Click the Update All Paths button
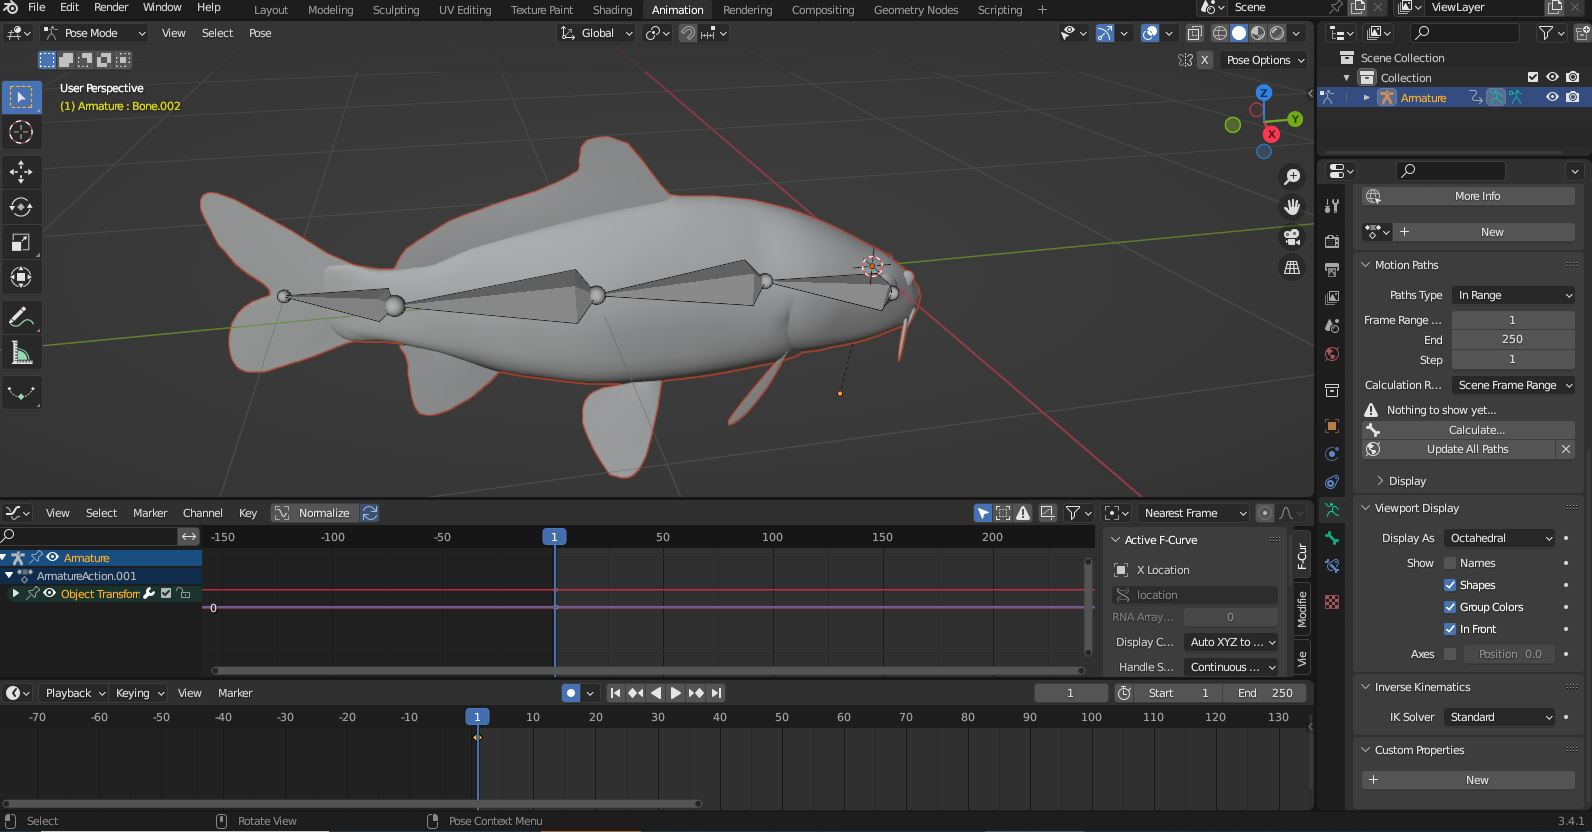1592x832 pixels. (1459, 449)
